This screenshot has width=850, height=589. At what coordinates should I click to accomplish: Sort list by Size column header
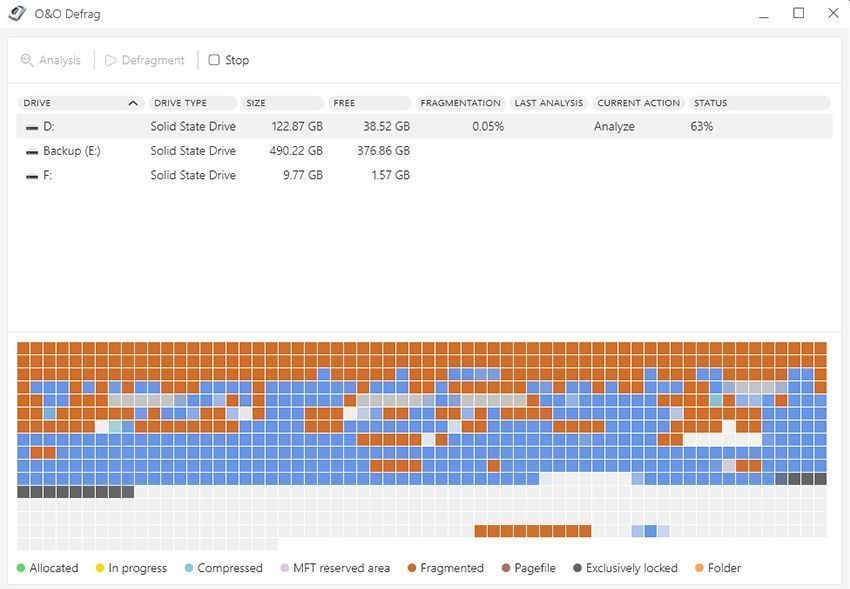[x=283, y=103]
